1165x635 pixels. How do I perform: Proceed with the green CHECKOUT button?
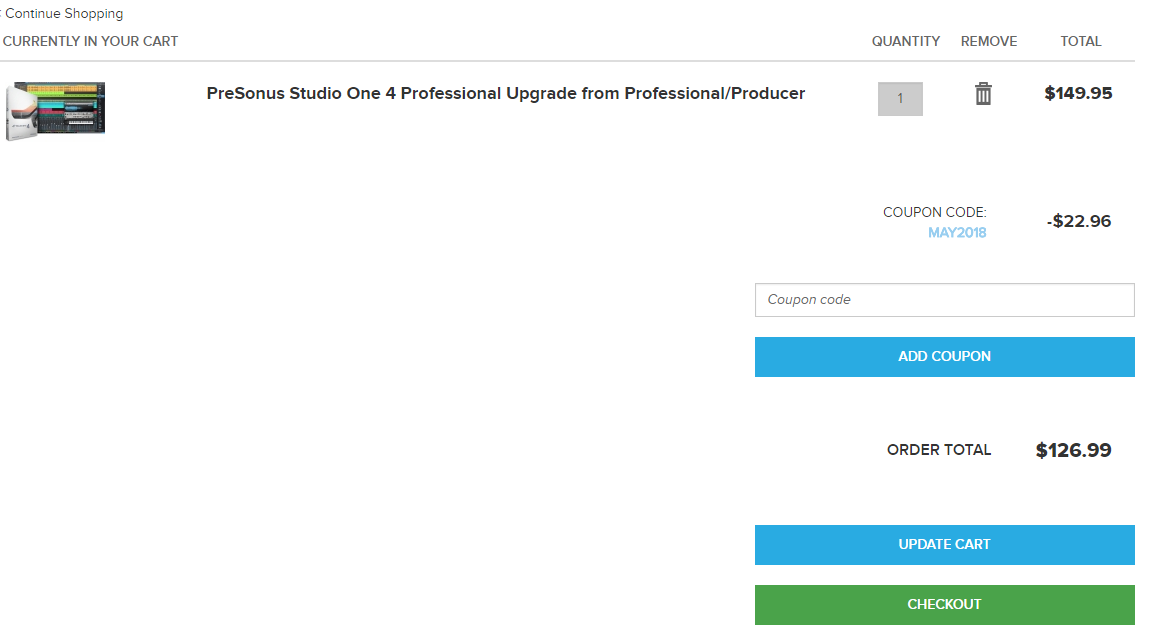pos(944,604)
